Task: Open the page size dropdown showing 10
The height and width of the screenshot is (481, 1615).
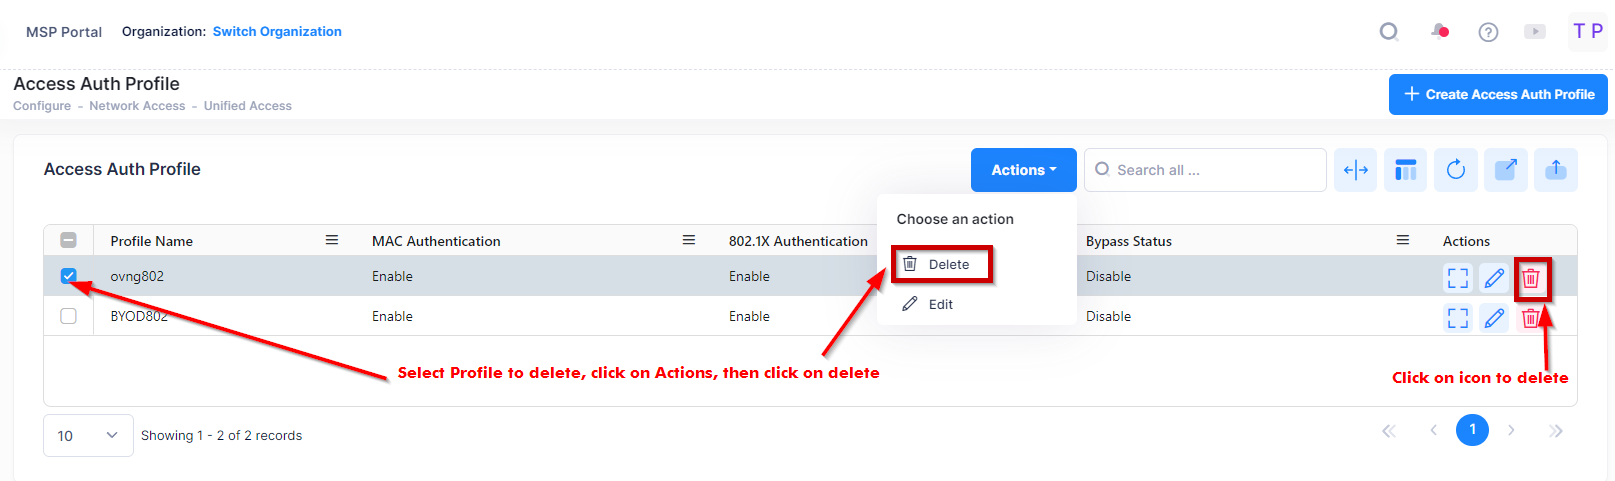Action: 88,435
